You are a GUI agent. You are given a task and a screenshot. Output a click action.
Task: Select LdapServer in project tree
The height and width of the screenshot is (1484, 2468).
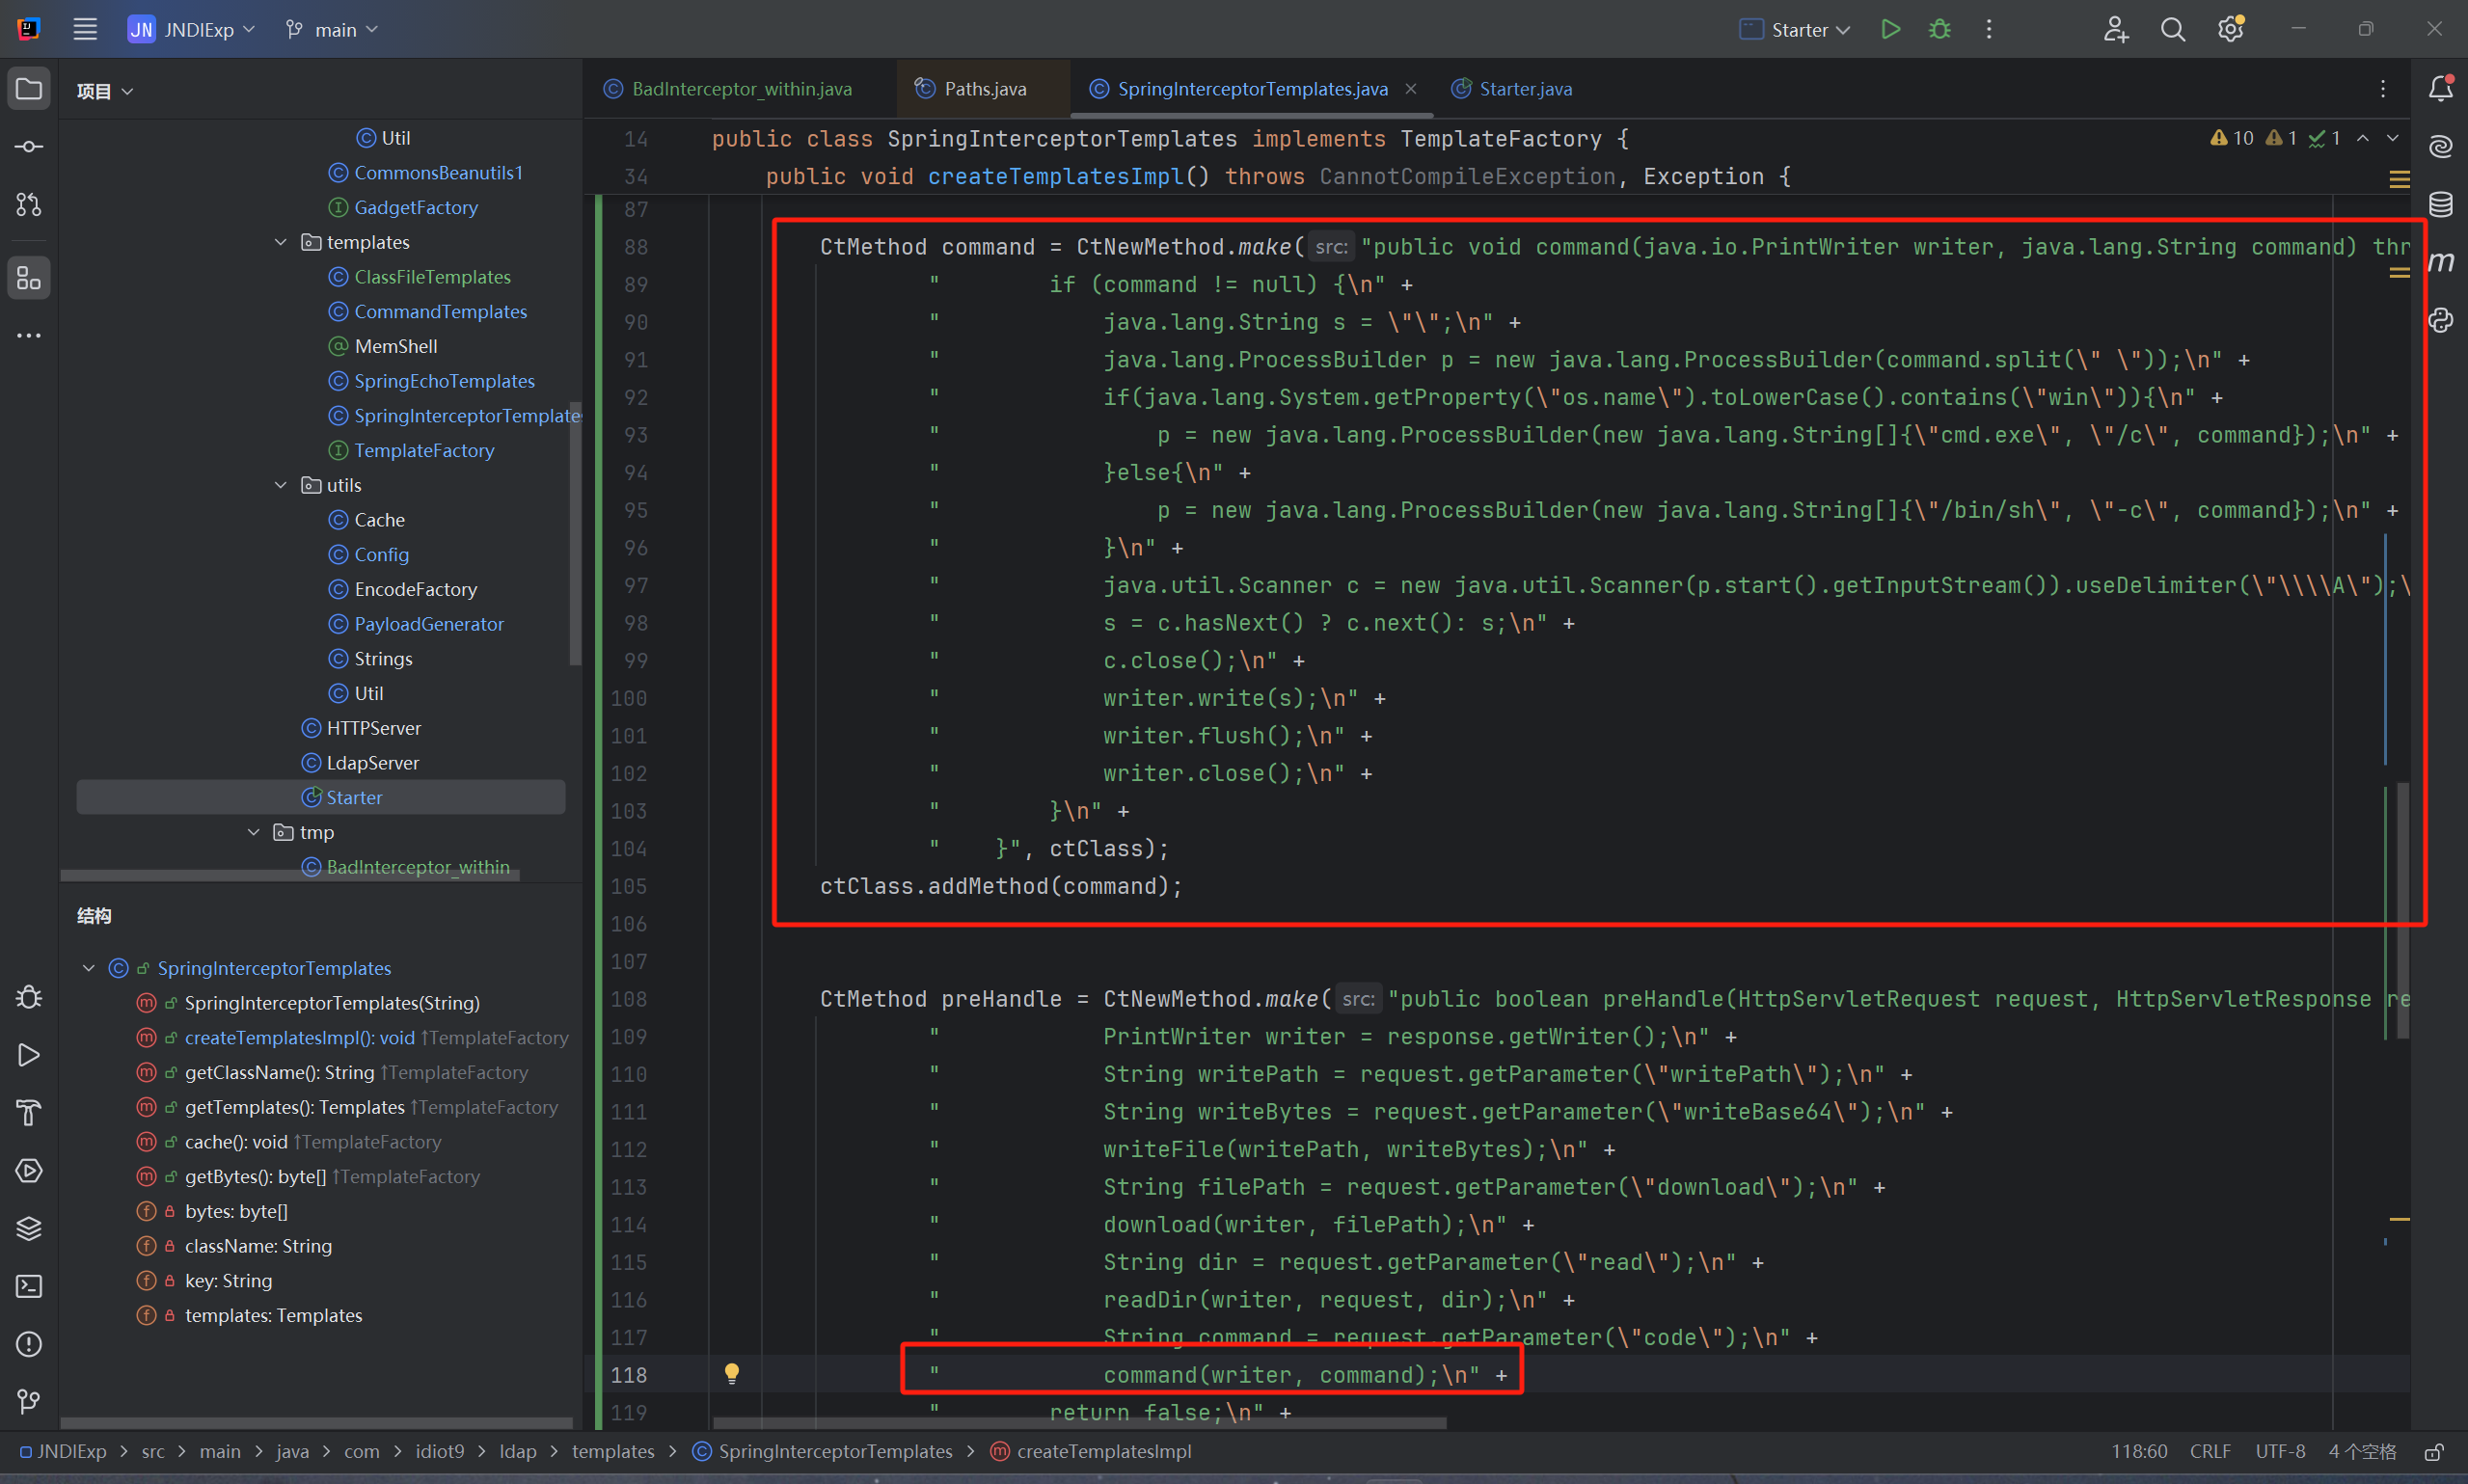(x=372, y=763)
